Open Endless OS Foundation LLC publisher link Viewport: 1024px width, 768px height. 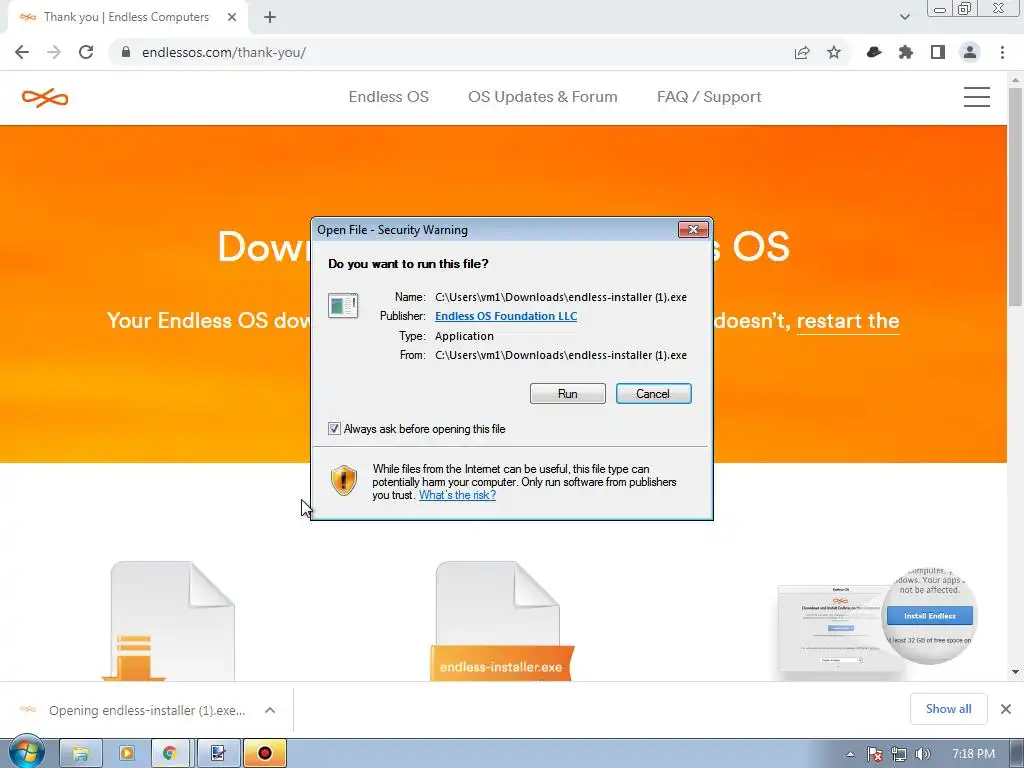click(506, 316)
